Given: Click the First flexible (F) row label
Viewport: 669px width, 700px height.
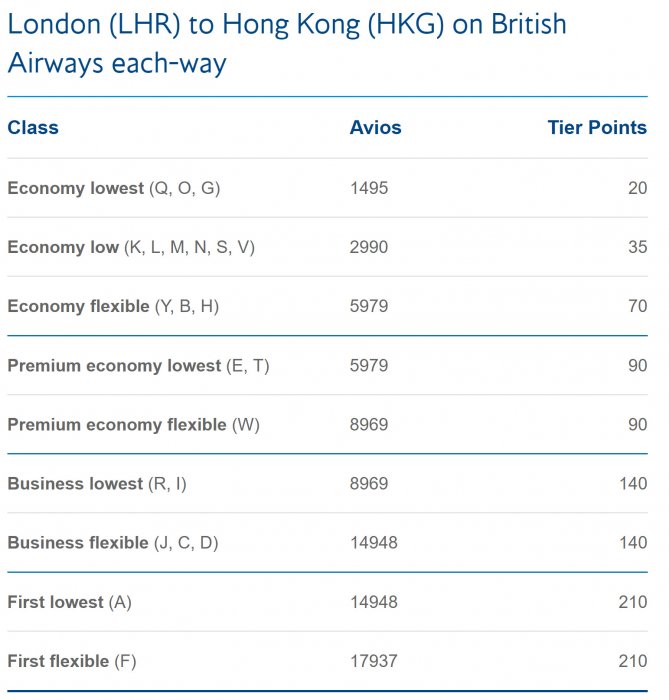Looking at the screenshot, I should (72, 661).
